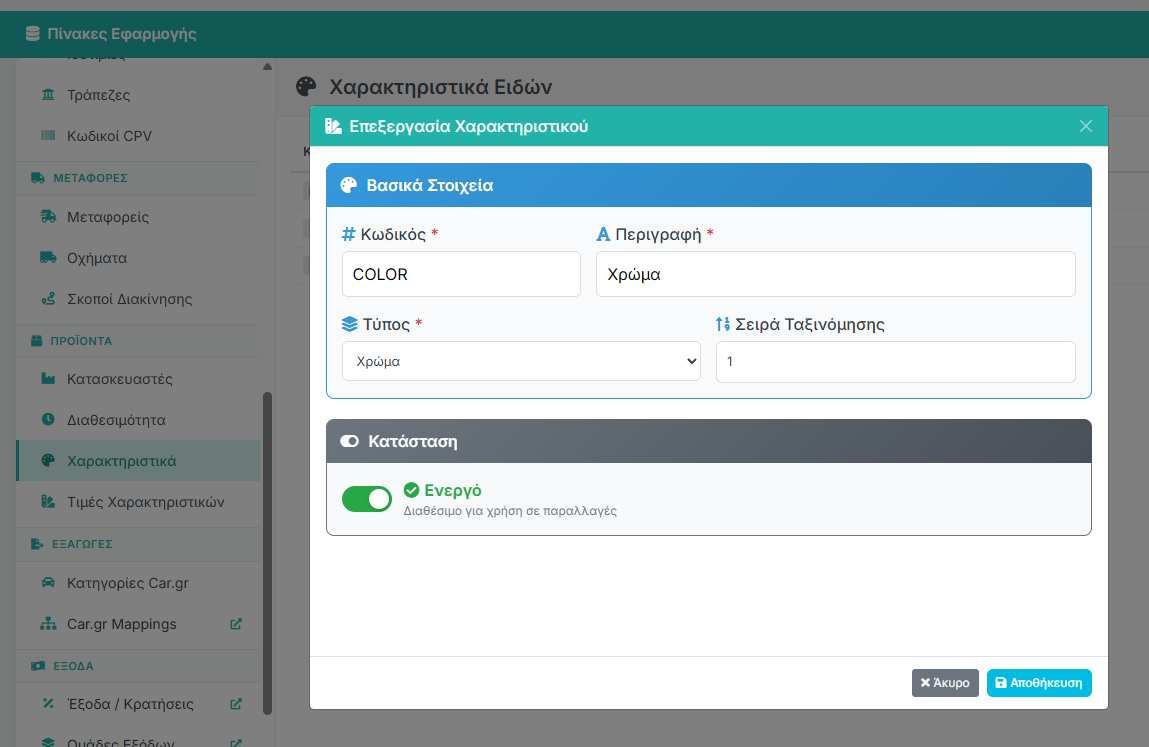Click the green check icon next to Ενεργό
The image size is (1149, 747).
tap(412, 490)
